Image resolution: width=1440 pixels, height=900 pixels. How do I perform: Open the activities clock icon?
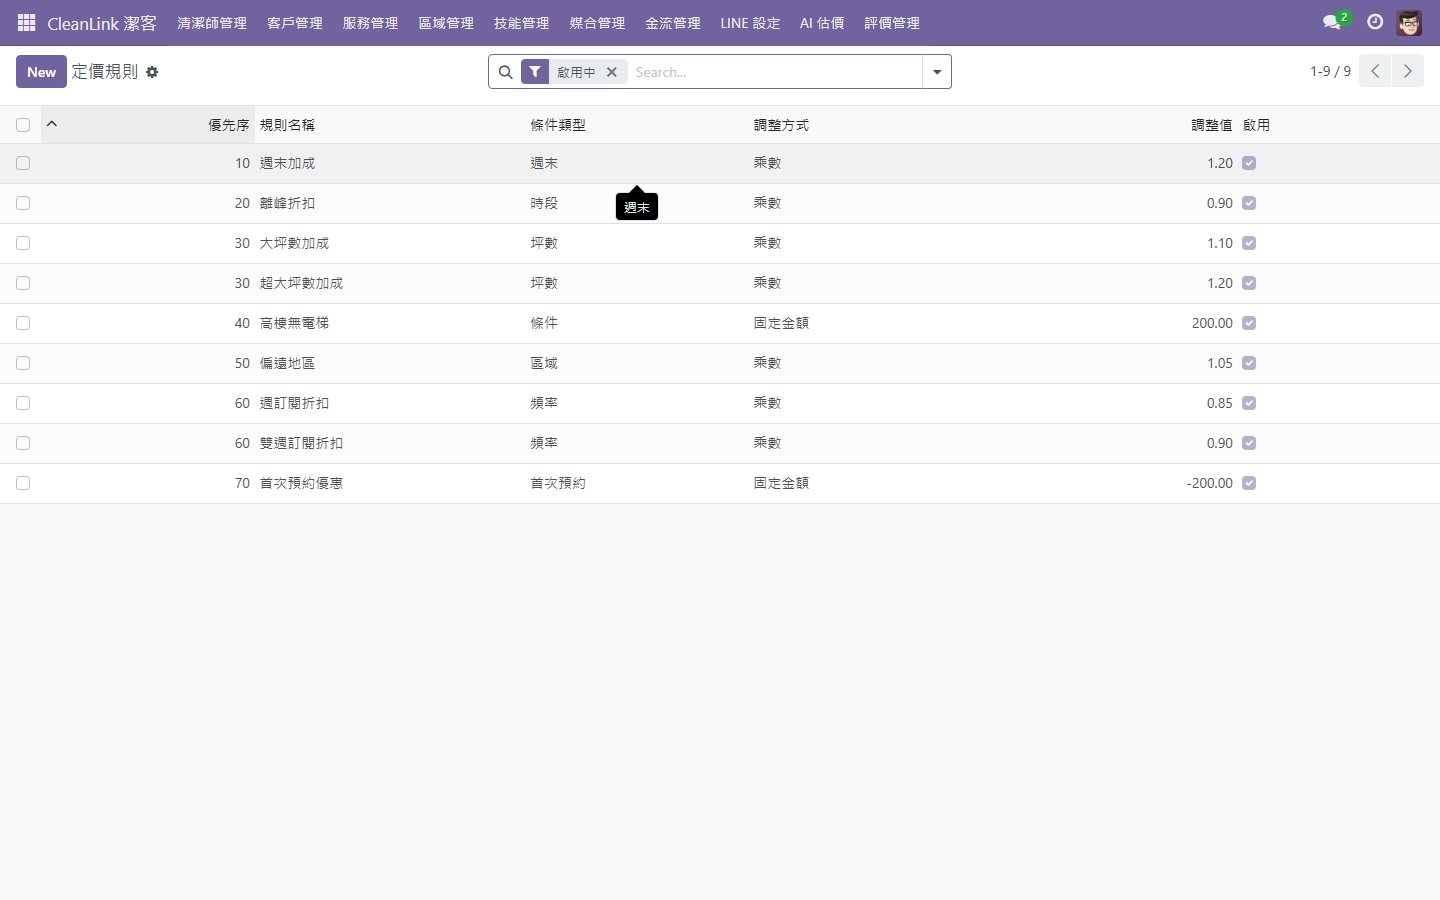tap(1375, 22)
